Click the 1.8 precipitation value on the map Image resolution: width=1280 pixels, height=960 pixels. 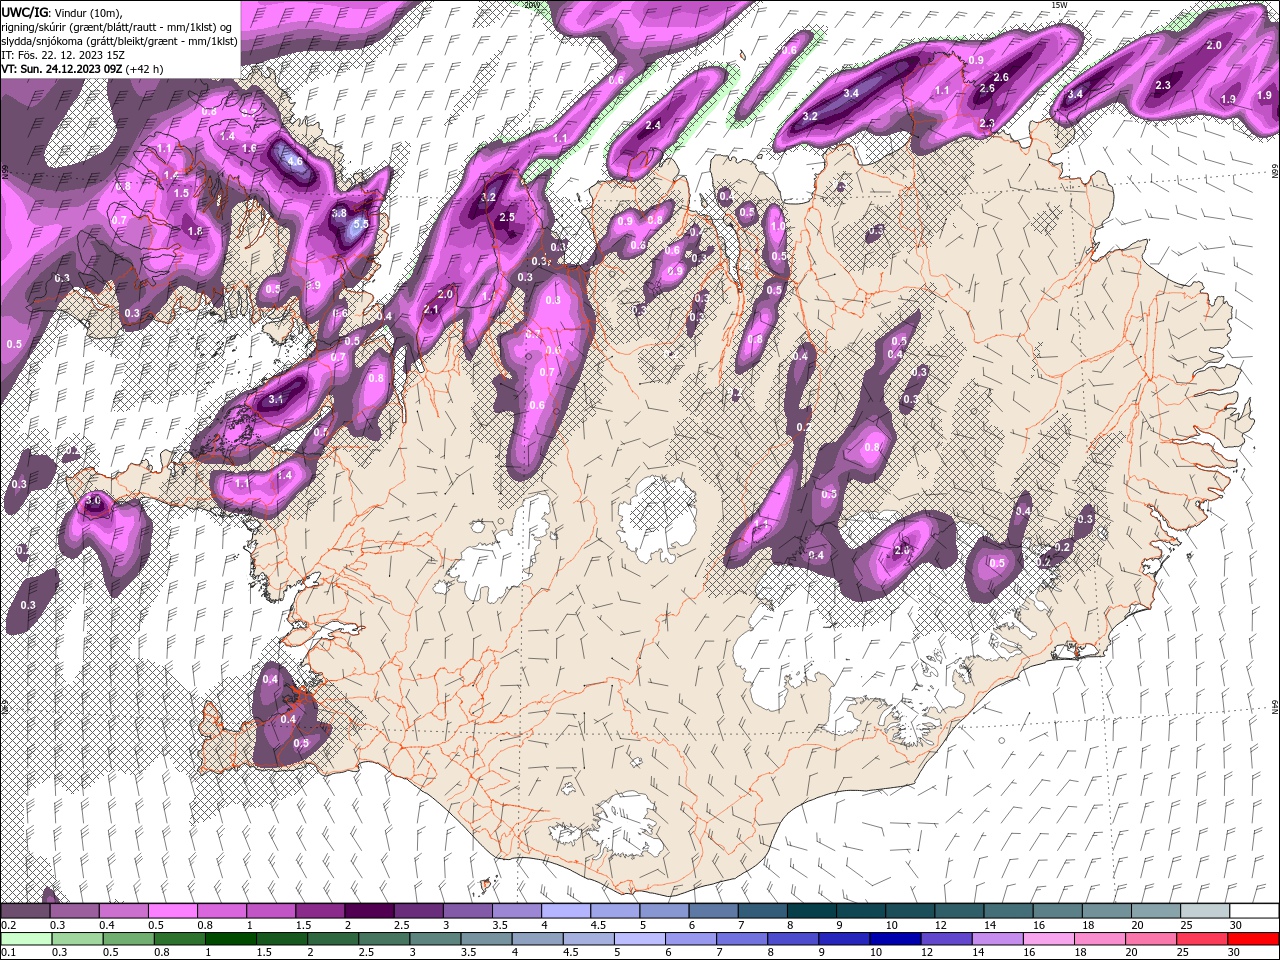[195, 231]
